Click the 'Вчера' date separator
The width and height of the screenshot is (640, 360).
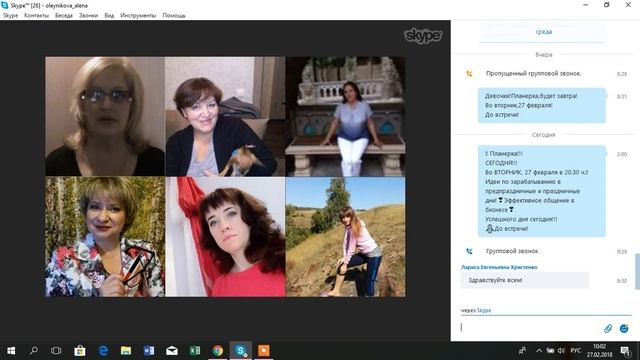(x=544, y=55)
